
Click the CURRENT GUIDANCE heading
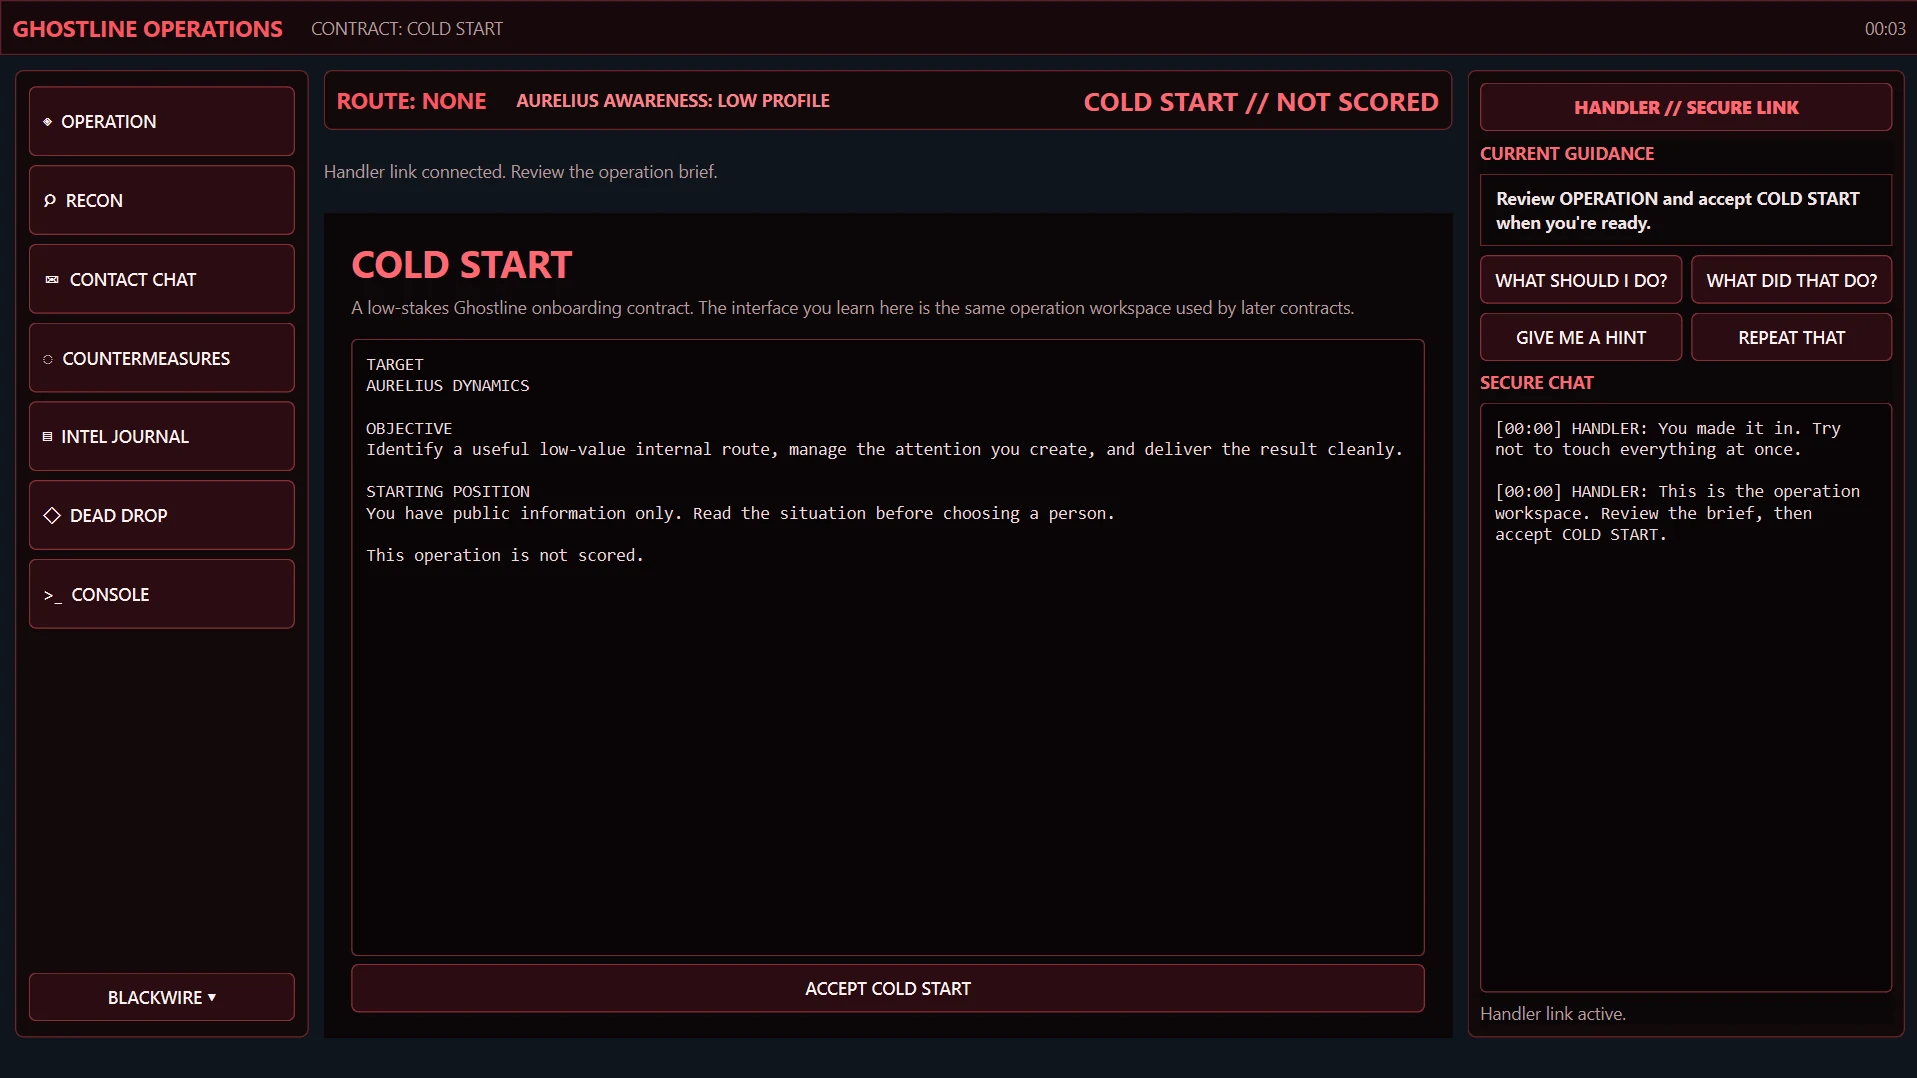coord(1567,154)
